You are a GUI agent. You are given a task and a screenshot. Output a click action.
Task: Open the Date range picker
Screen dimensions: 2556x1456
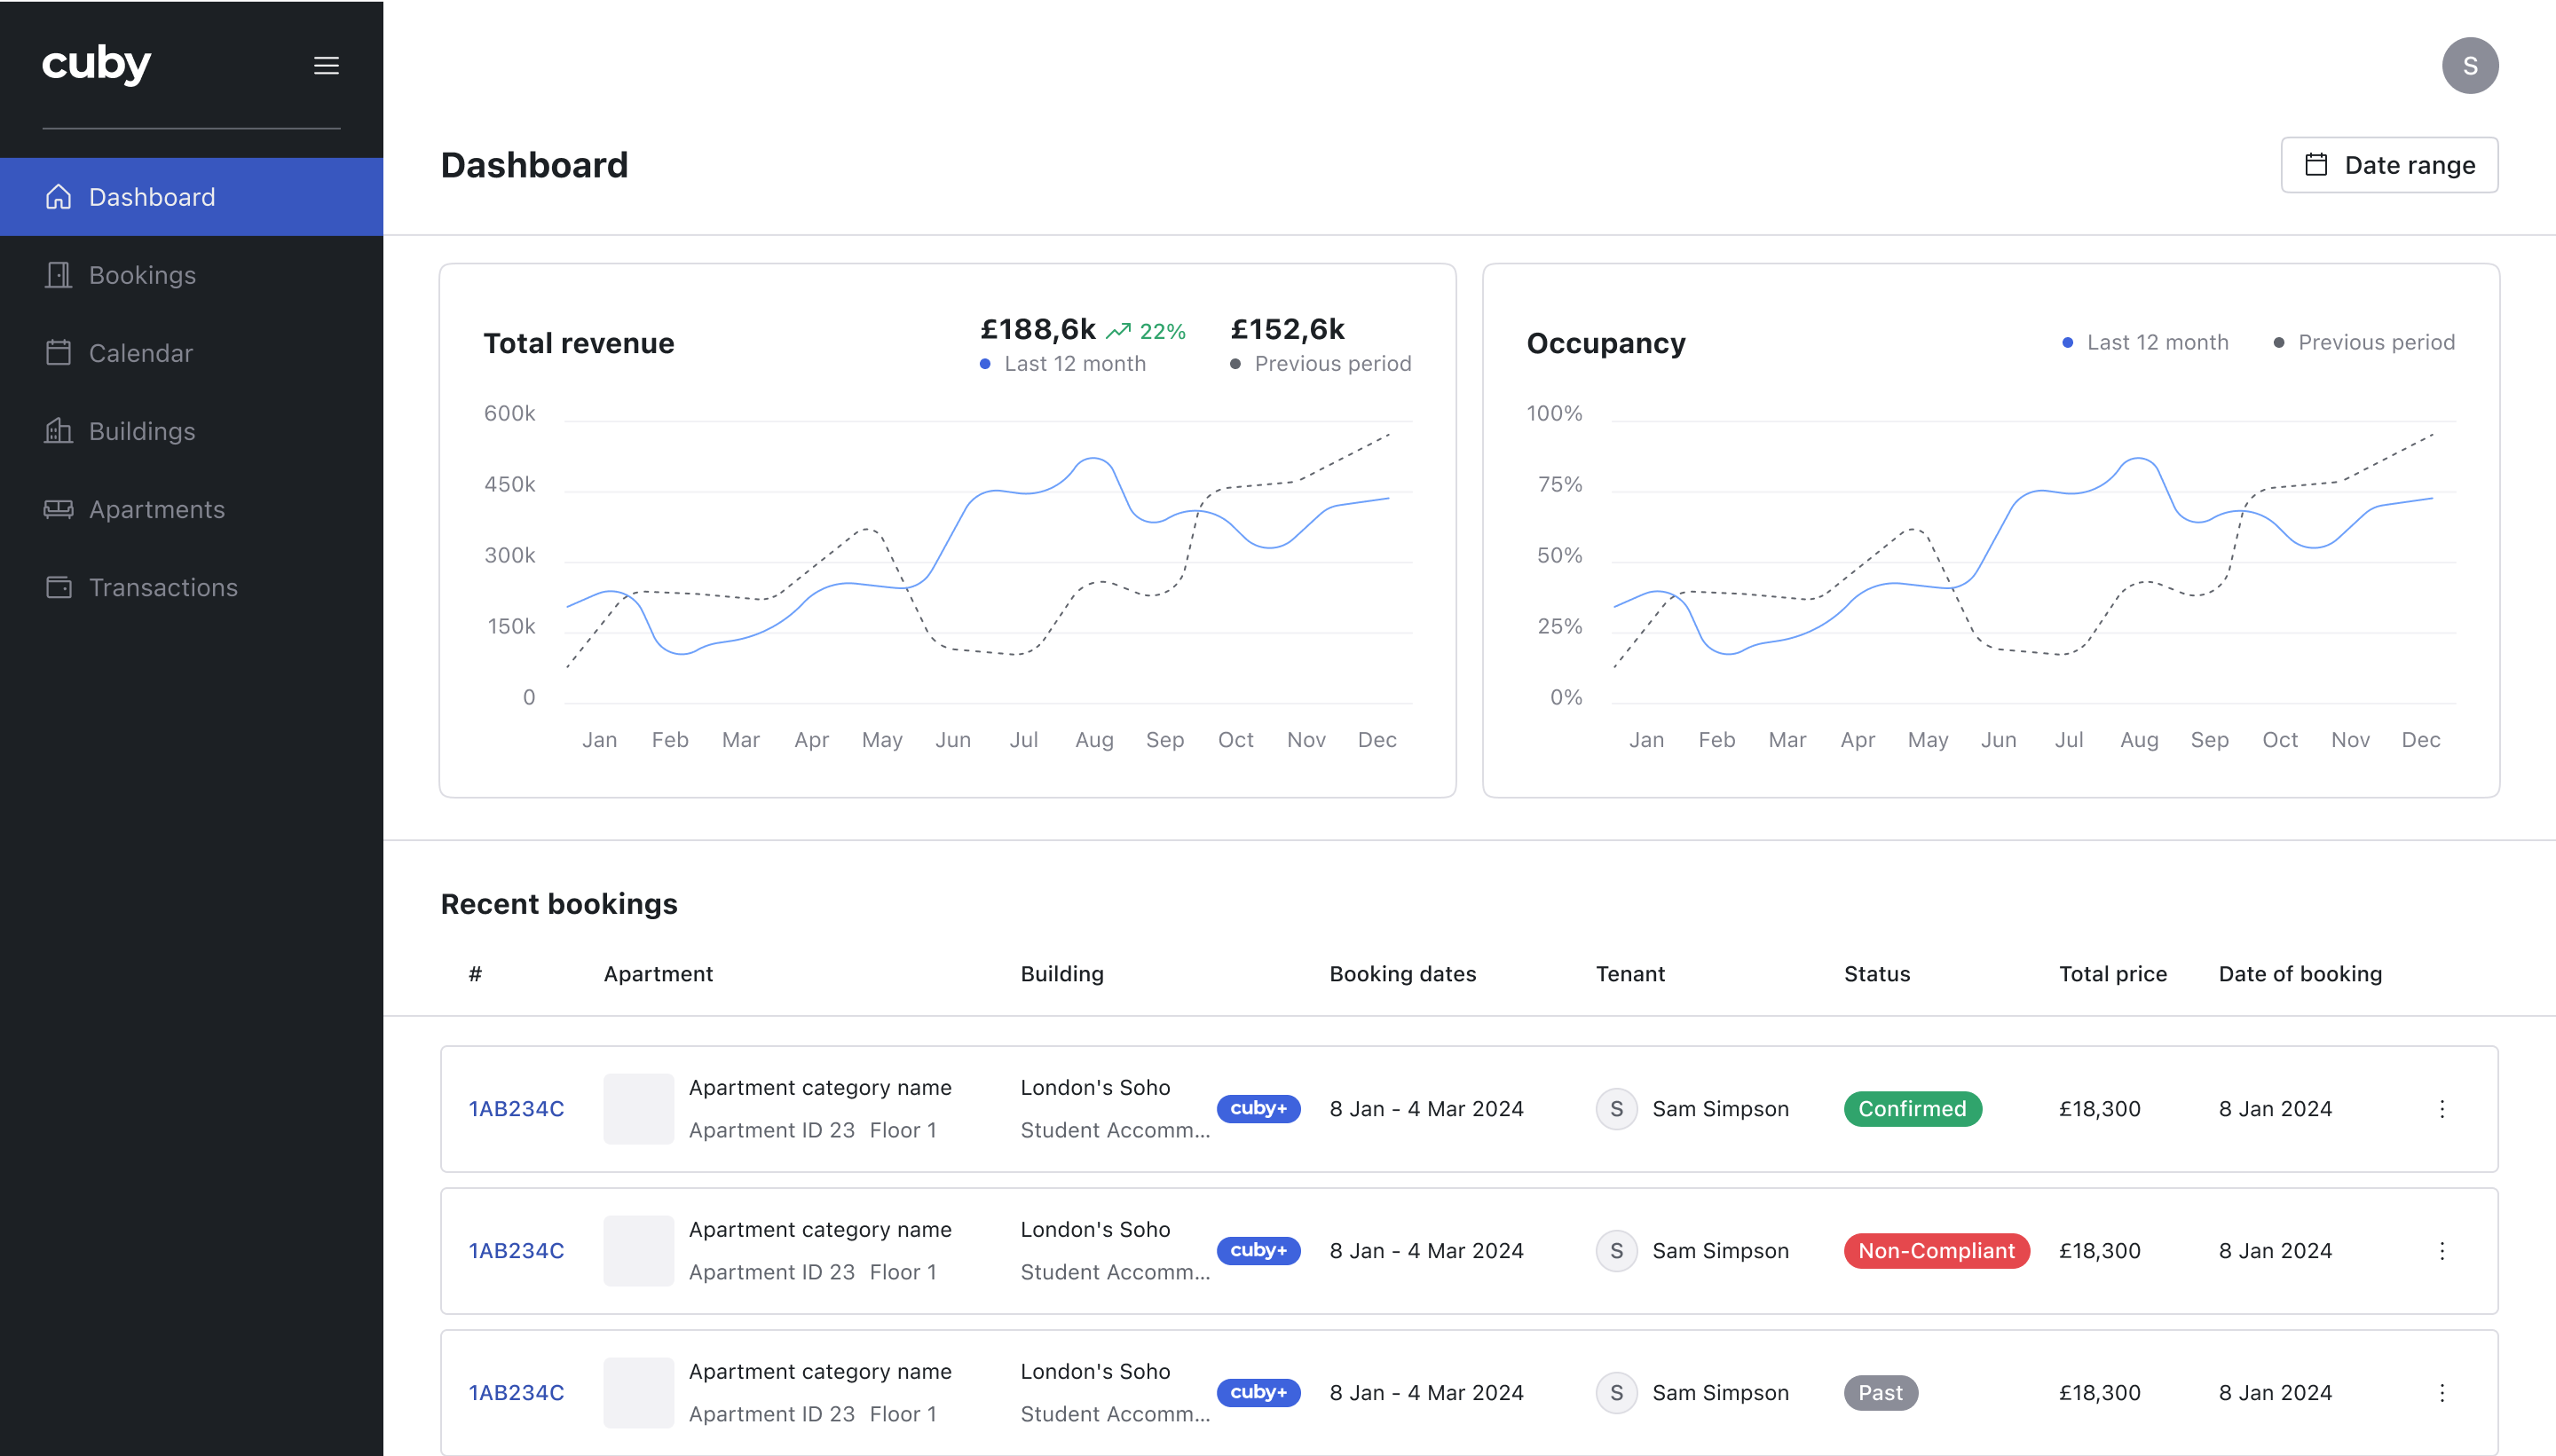pos(2388,165)
